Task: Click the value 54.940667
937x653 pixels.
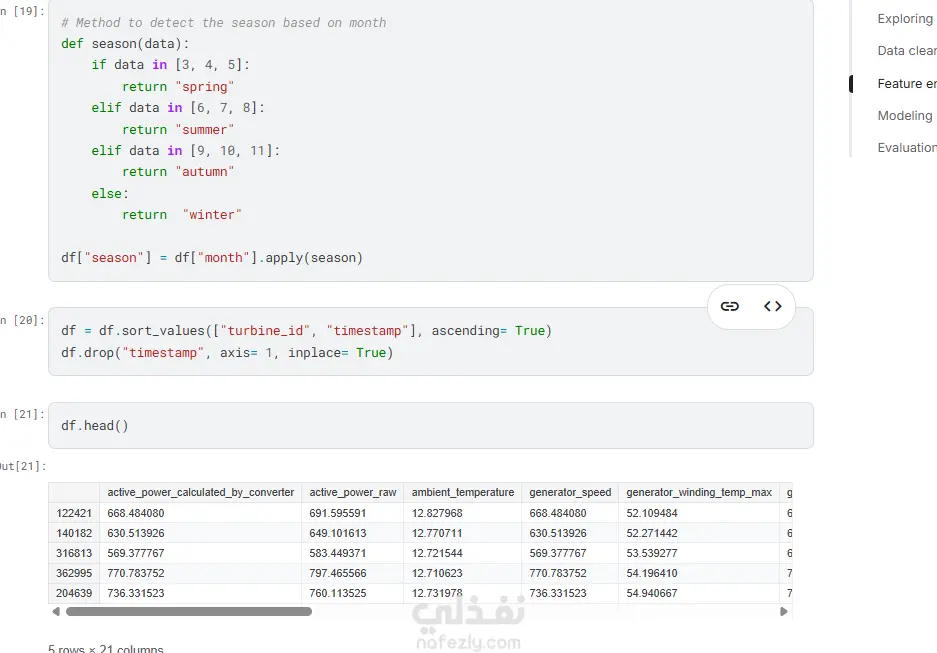Action: 651,593
